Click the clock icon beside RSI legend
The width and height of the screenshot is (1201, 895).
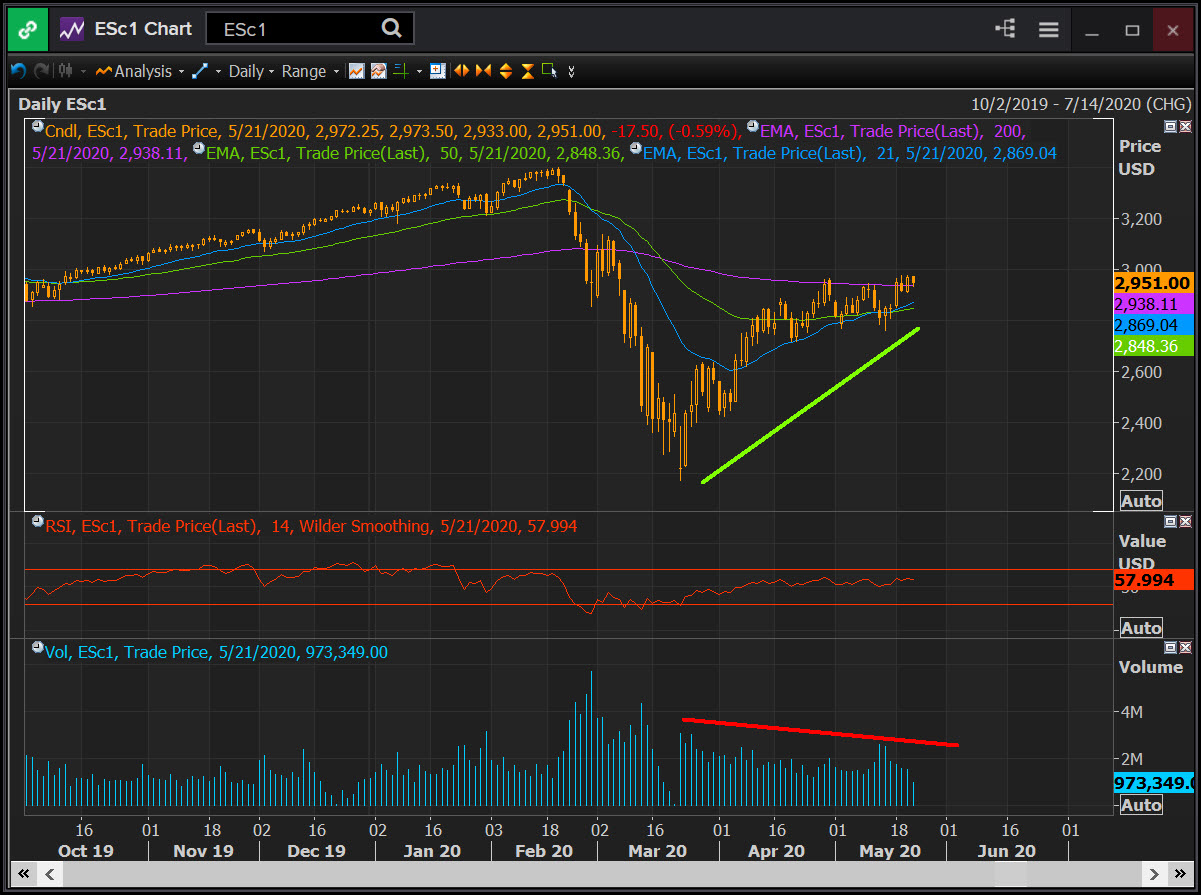click(x=38, y=522)
